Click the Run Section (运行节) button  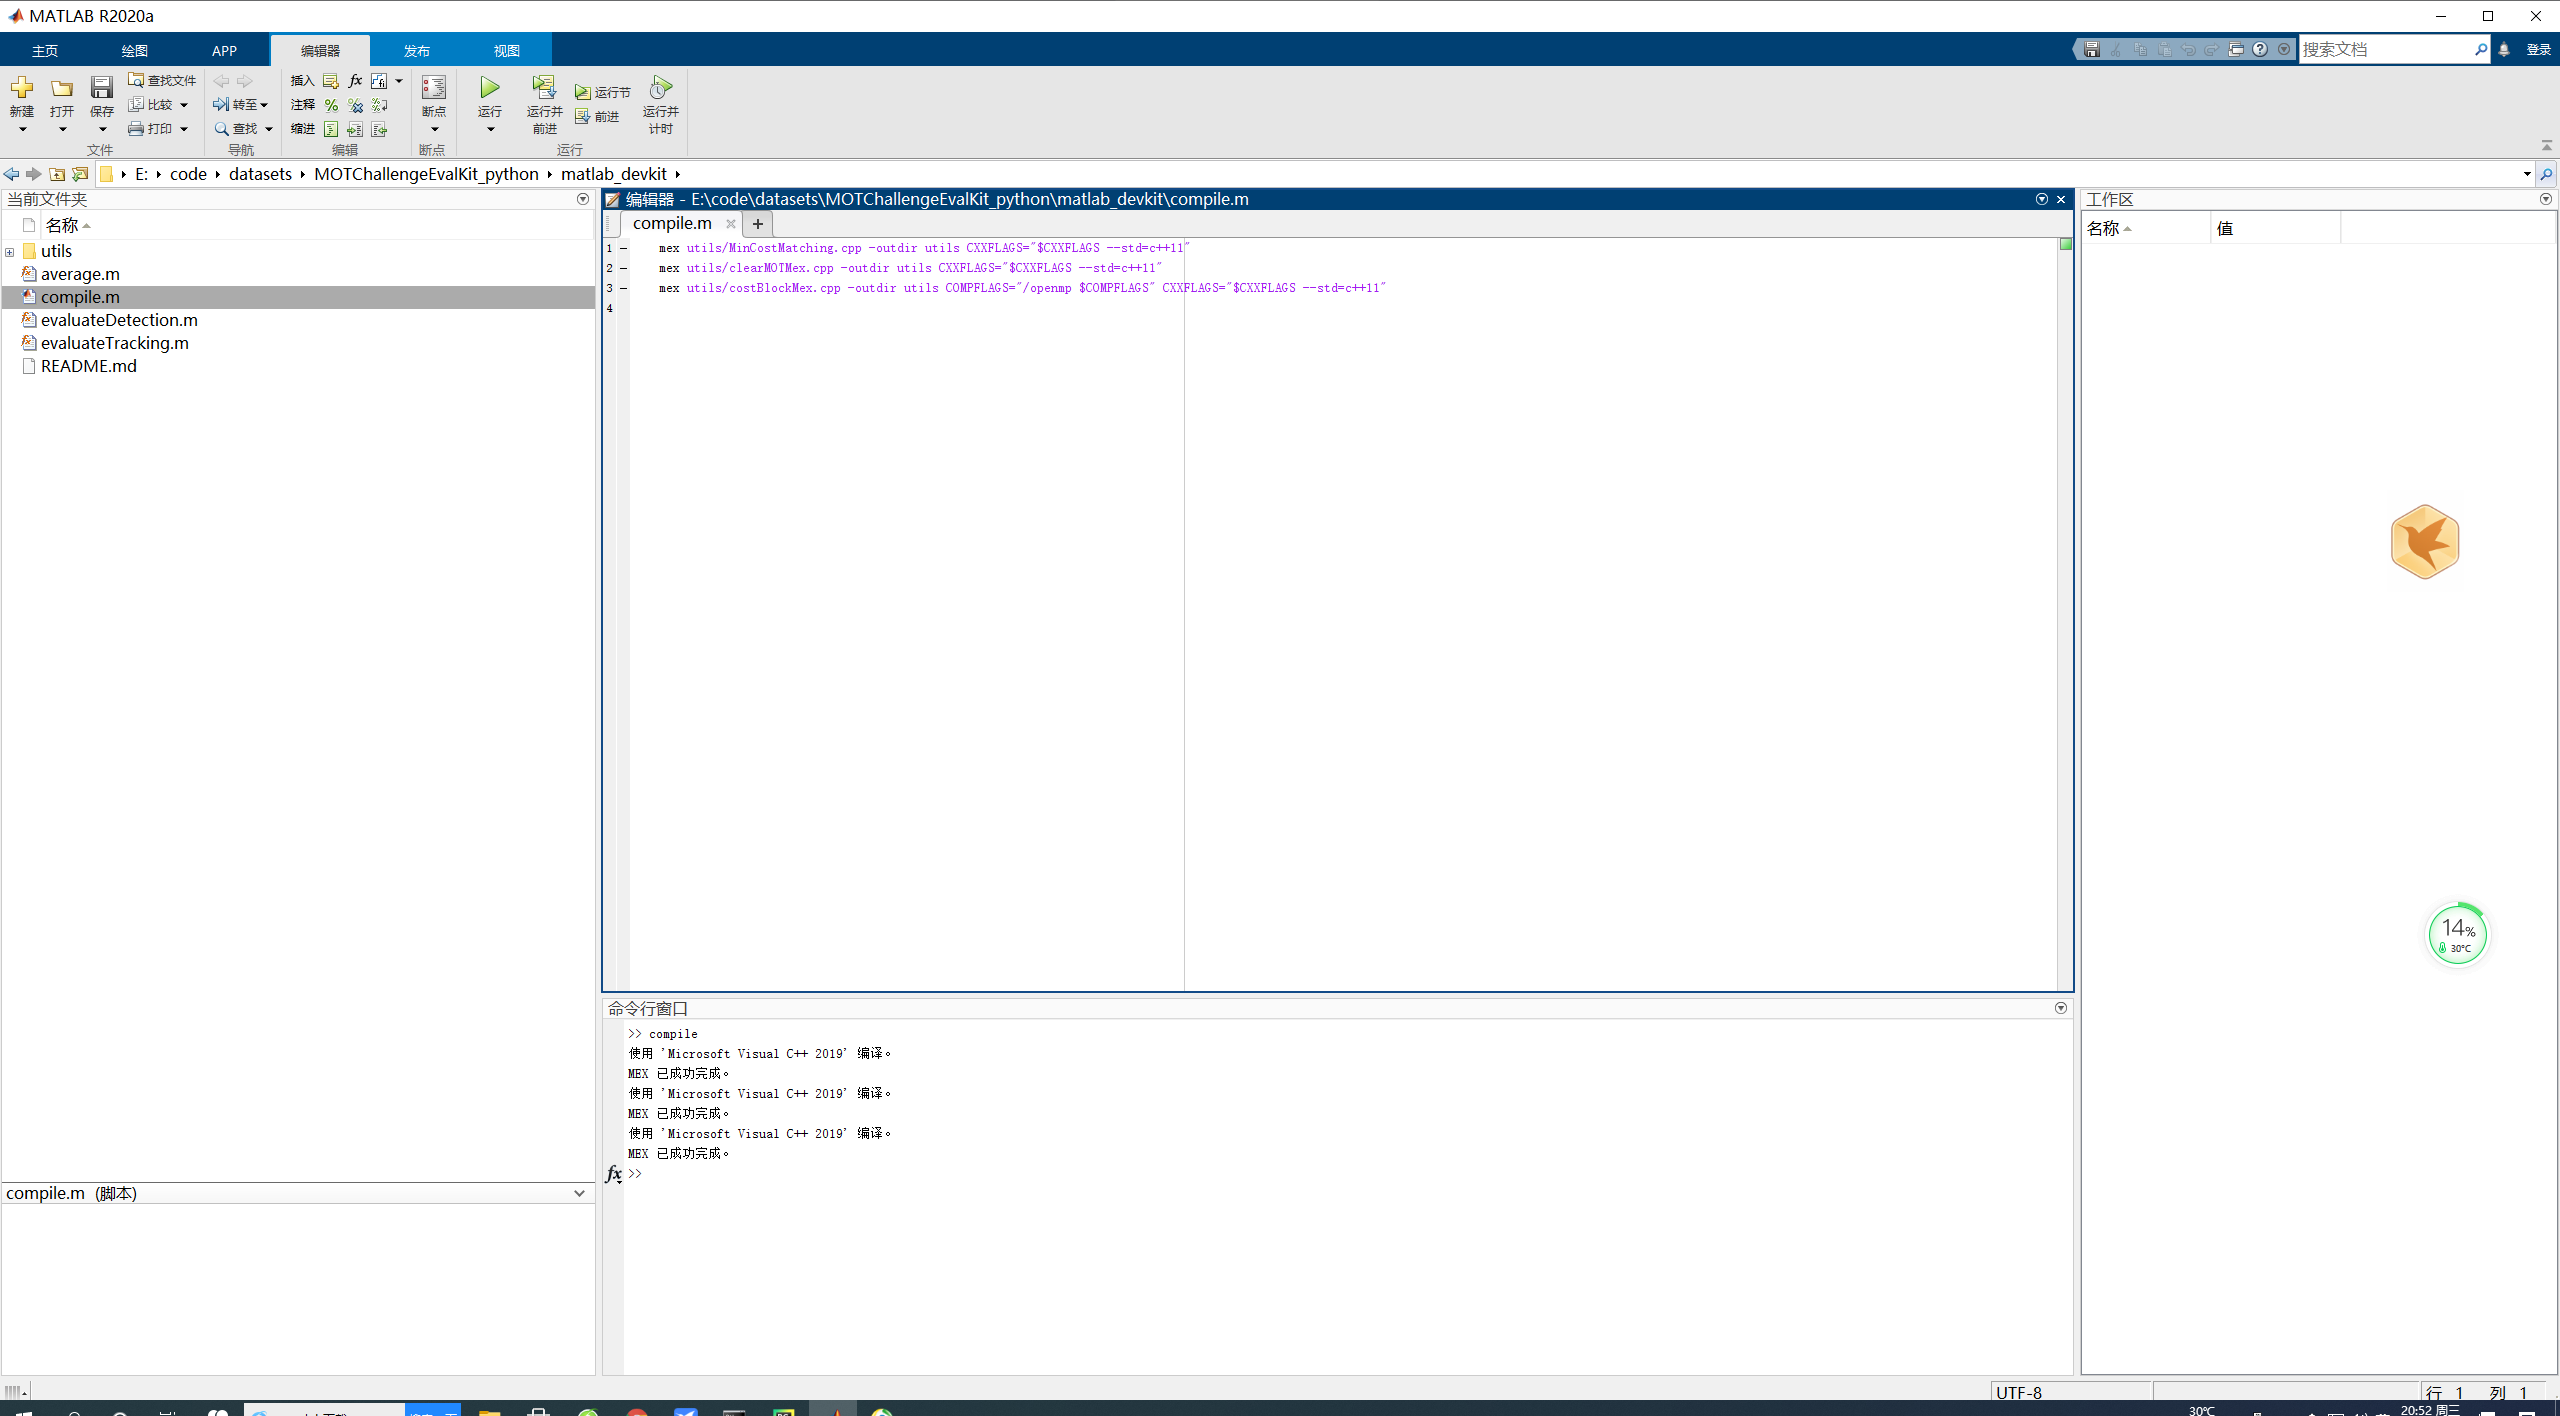[603, 92]
